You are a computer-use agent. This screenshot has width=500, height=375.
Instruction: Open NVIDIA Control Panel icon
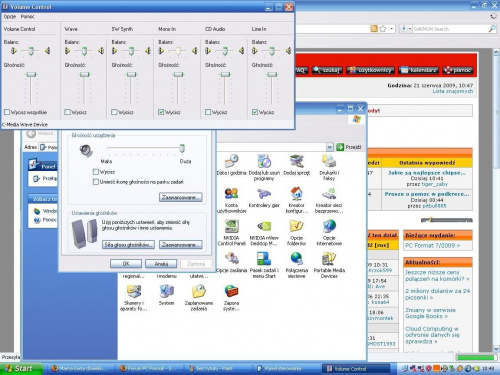[231, 226]
